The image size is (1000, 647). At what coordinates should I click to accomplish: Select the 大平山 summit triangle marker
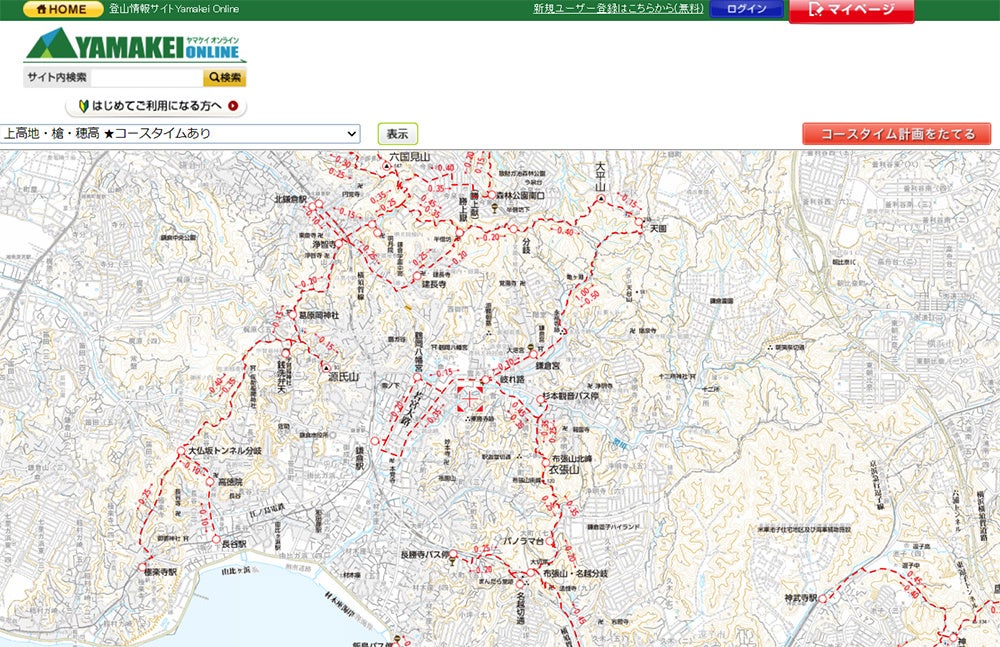600,199
